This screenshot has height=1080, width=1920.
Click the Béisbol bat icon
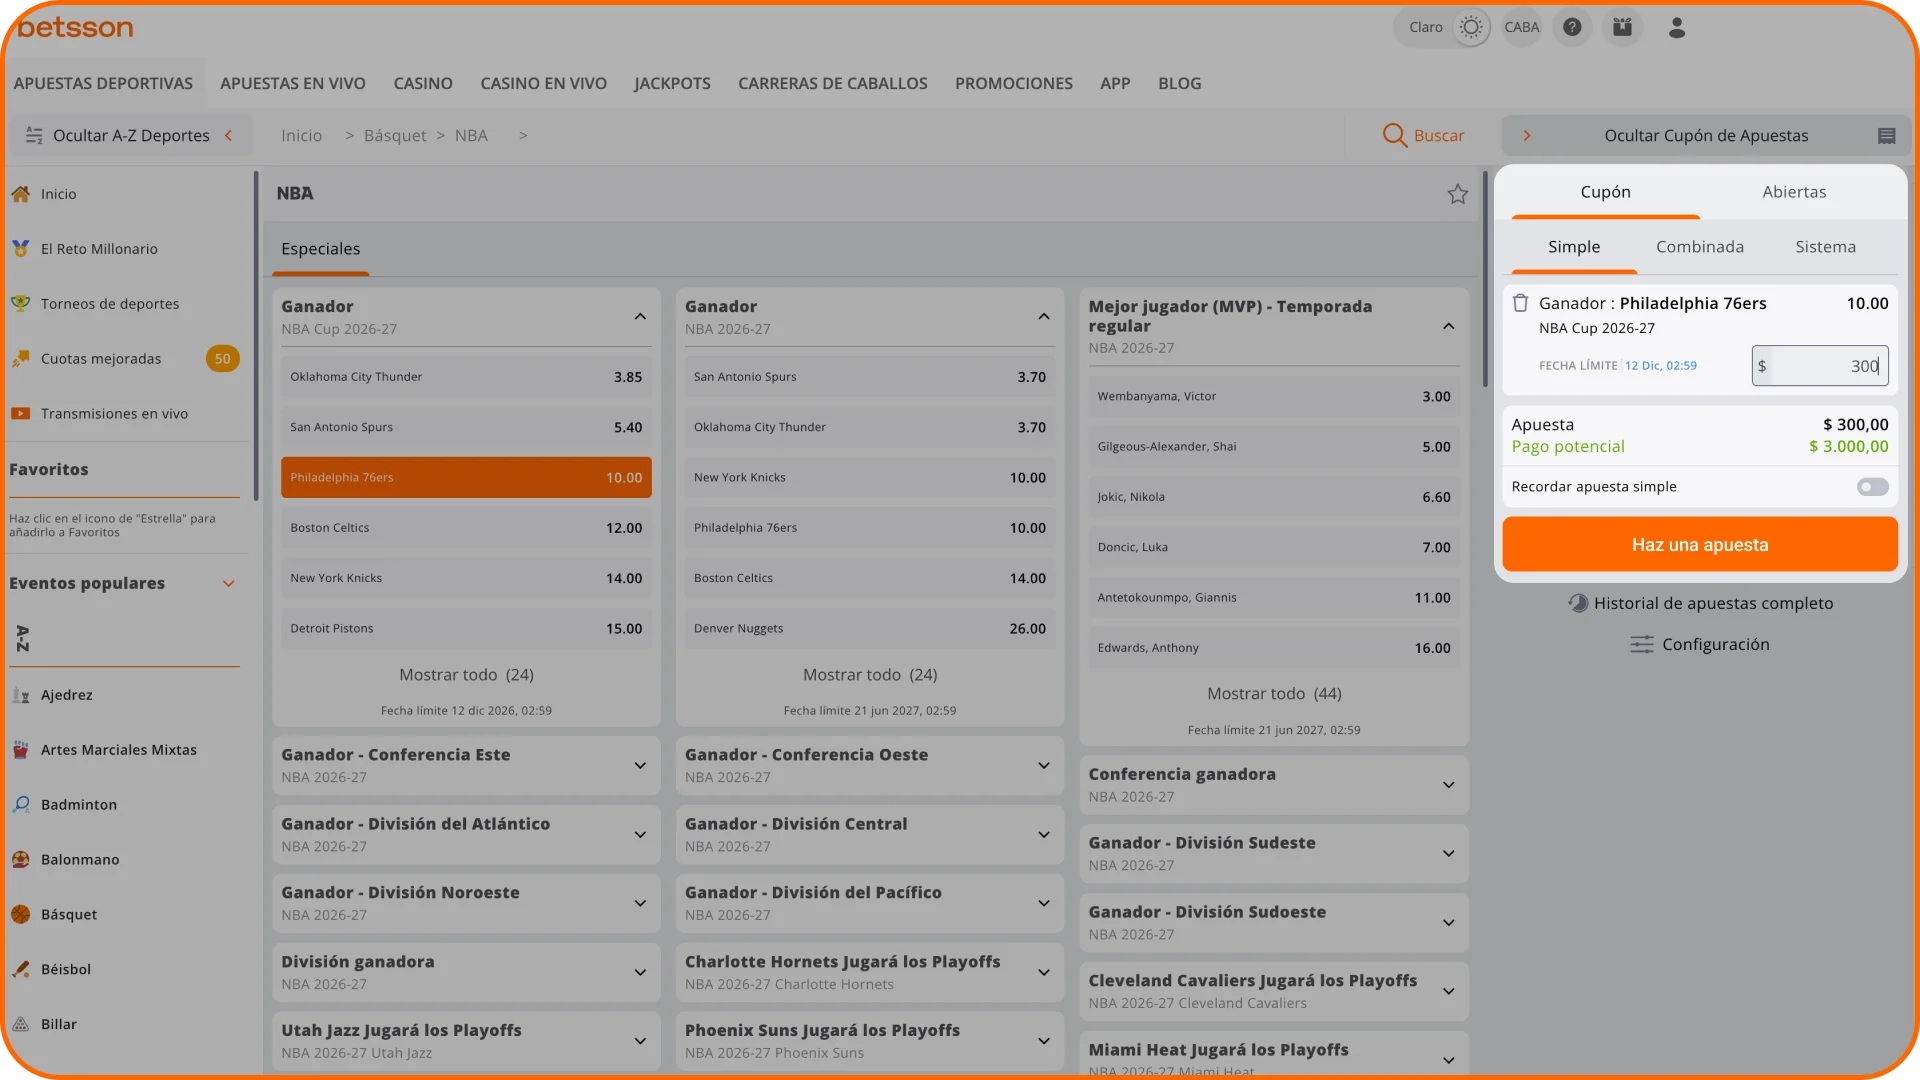(21, 970)
